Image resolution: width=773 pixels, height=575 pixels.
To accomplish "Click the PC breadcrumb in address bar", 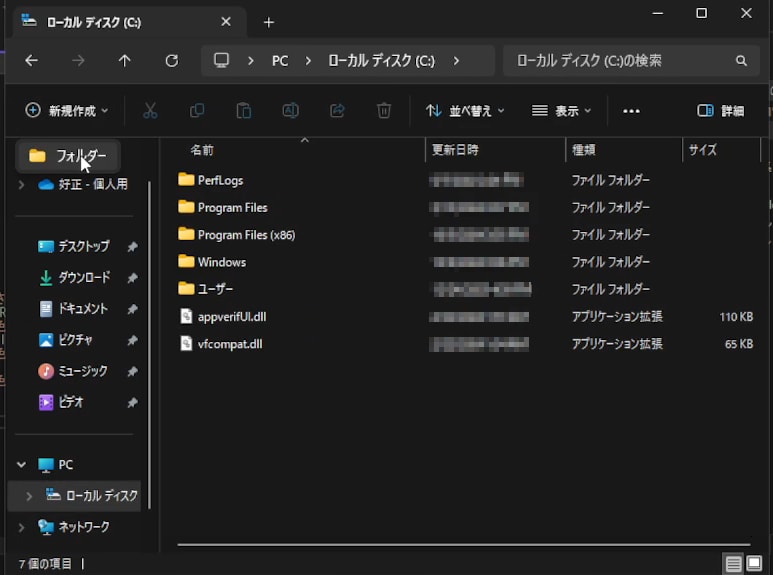I will click(280, 61).
